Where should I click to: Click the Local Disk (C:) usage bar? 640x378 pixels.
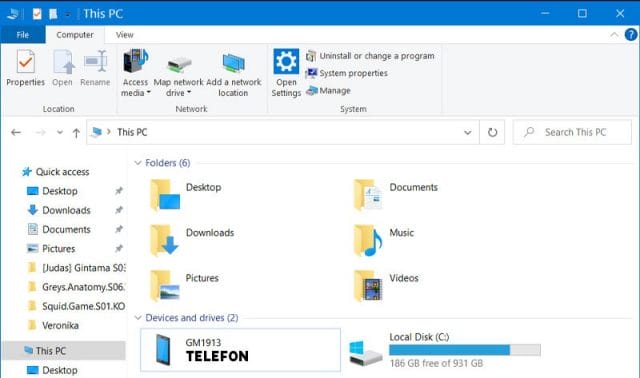[464, 350]
